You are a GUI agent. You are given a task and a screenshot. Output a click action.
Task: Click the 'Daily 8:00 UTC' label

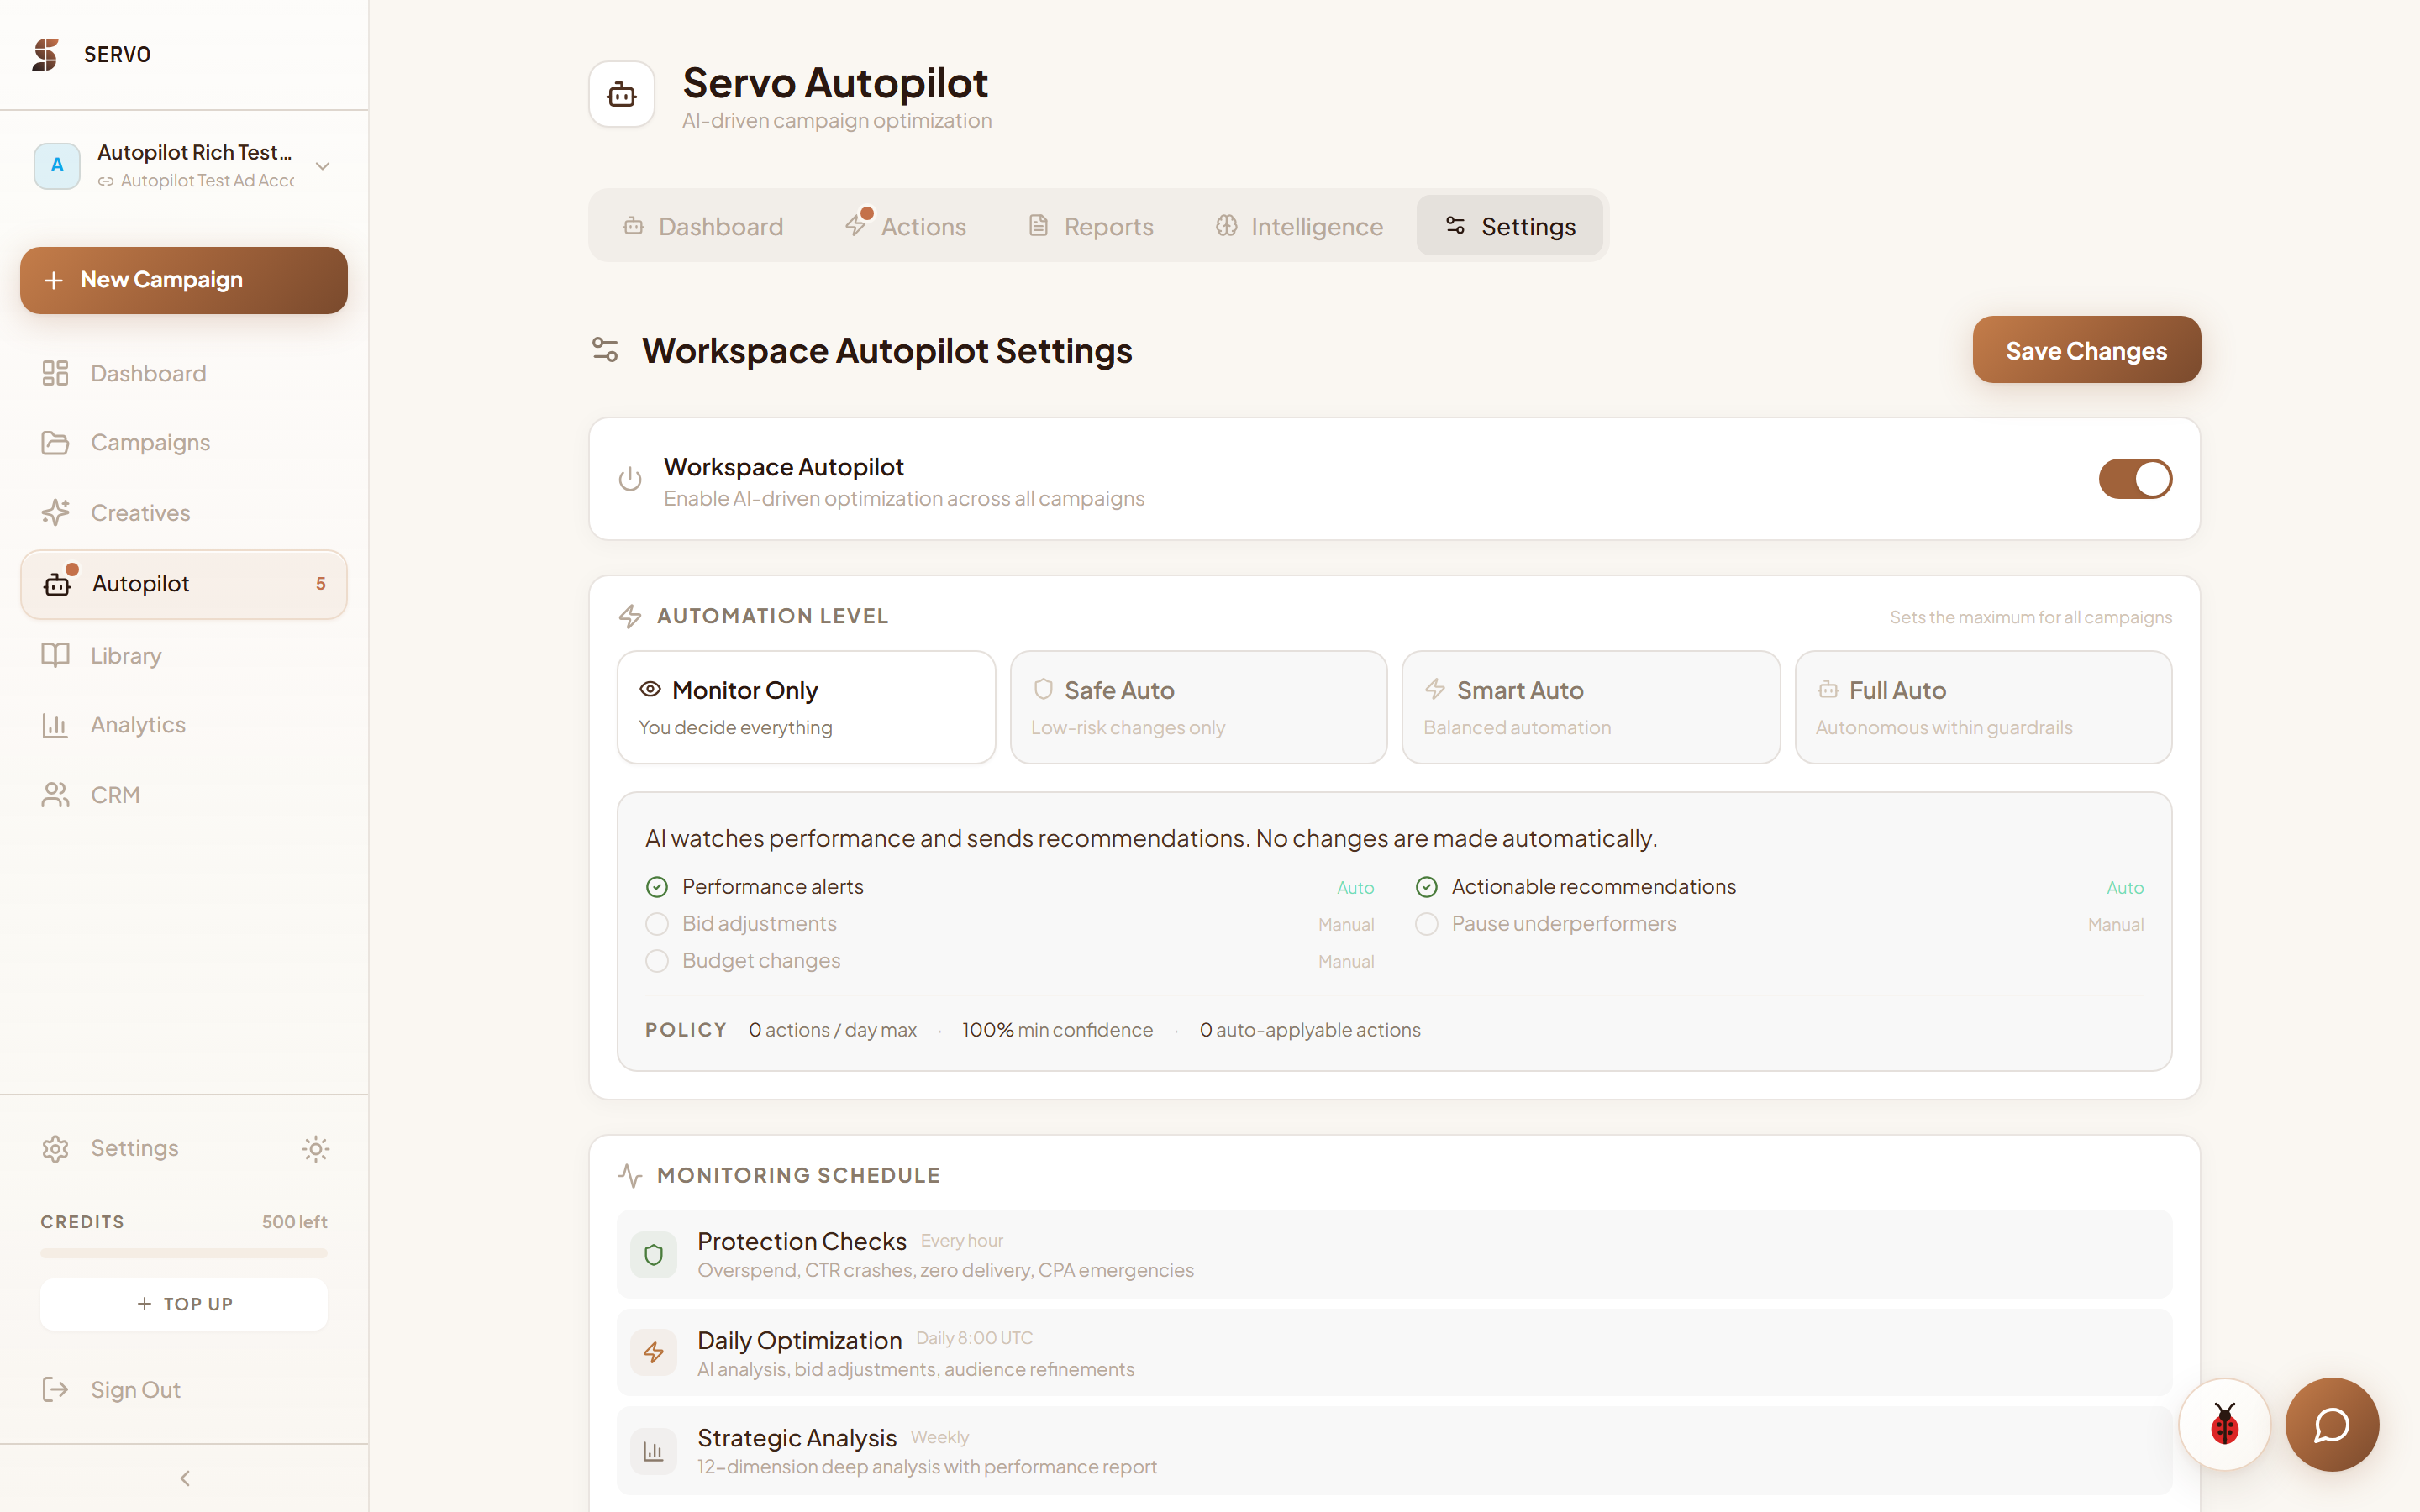[x=974, y=1338]
